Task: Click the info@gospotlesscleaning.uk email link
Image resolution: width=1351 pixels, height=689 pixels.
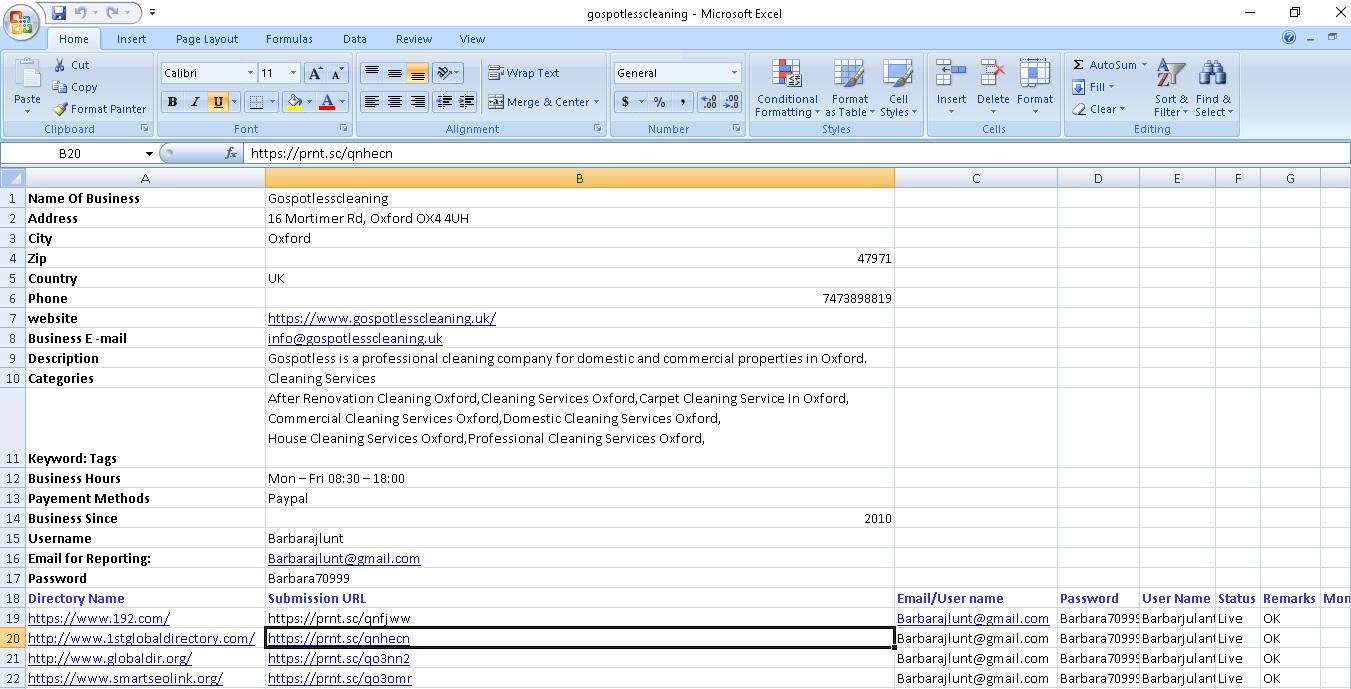Action: pos(355,338)
